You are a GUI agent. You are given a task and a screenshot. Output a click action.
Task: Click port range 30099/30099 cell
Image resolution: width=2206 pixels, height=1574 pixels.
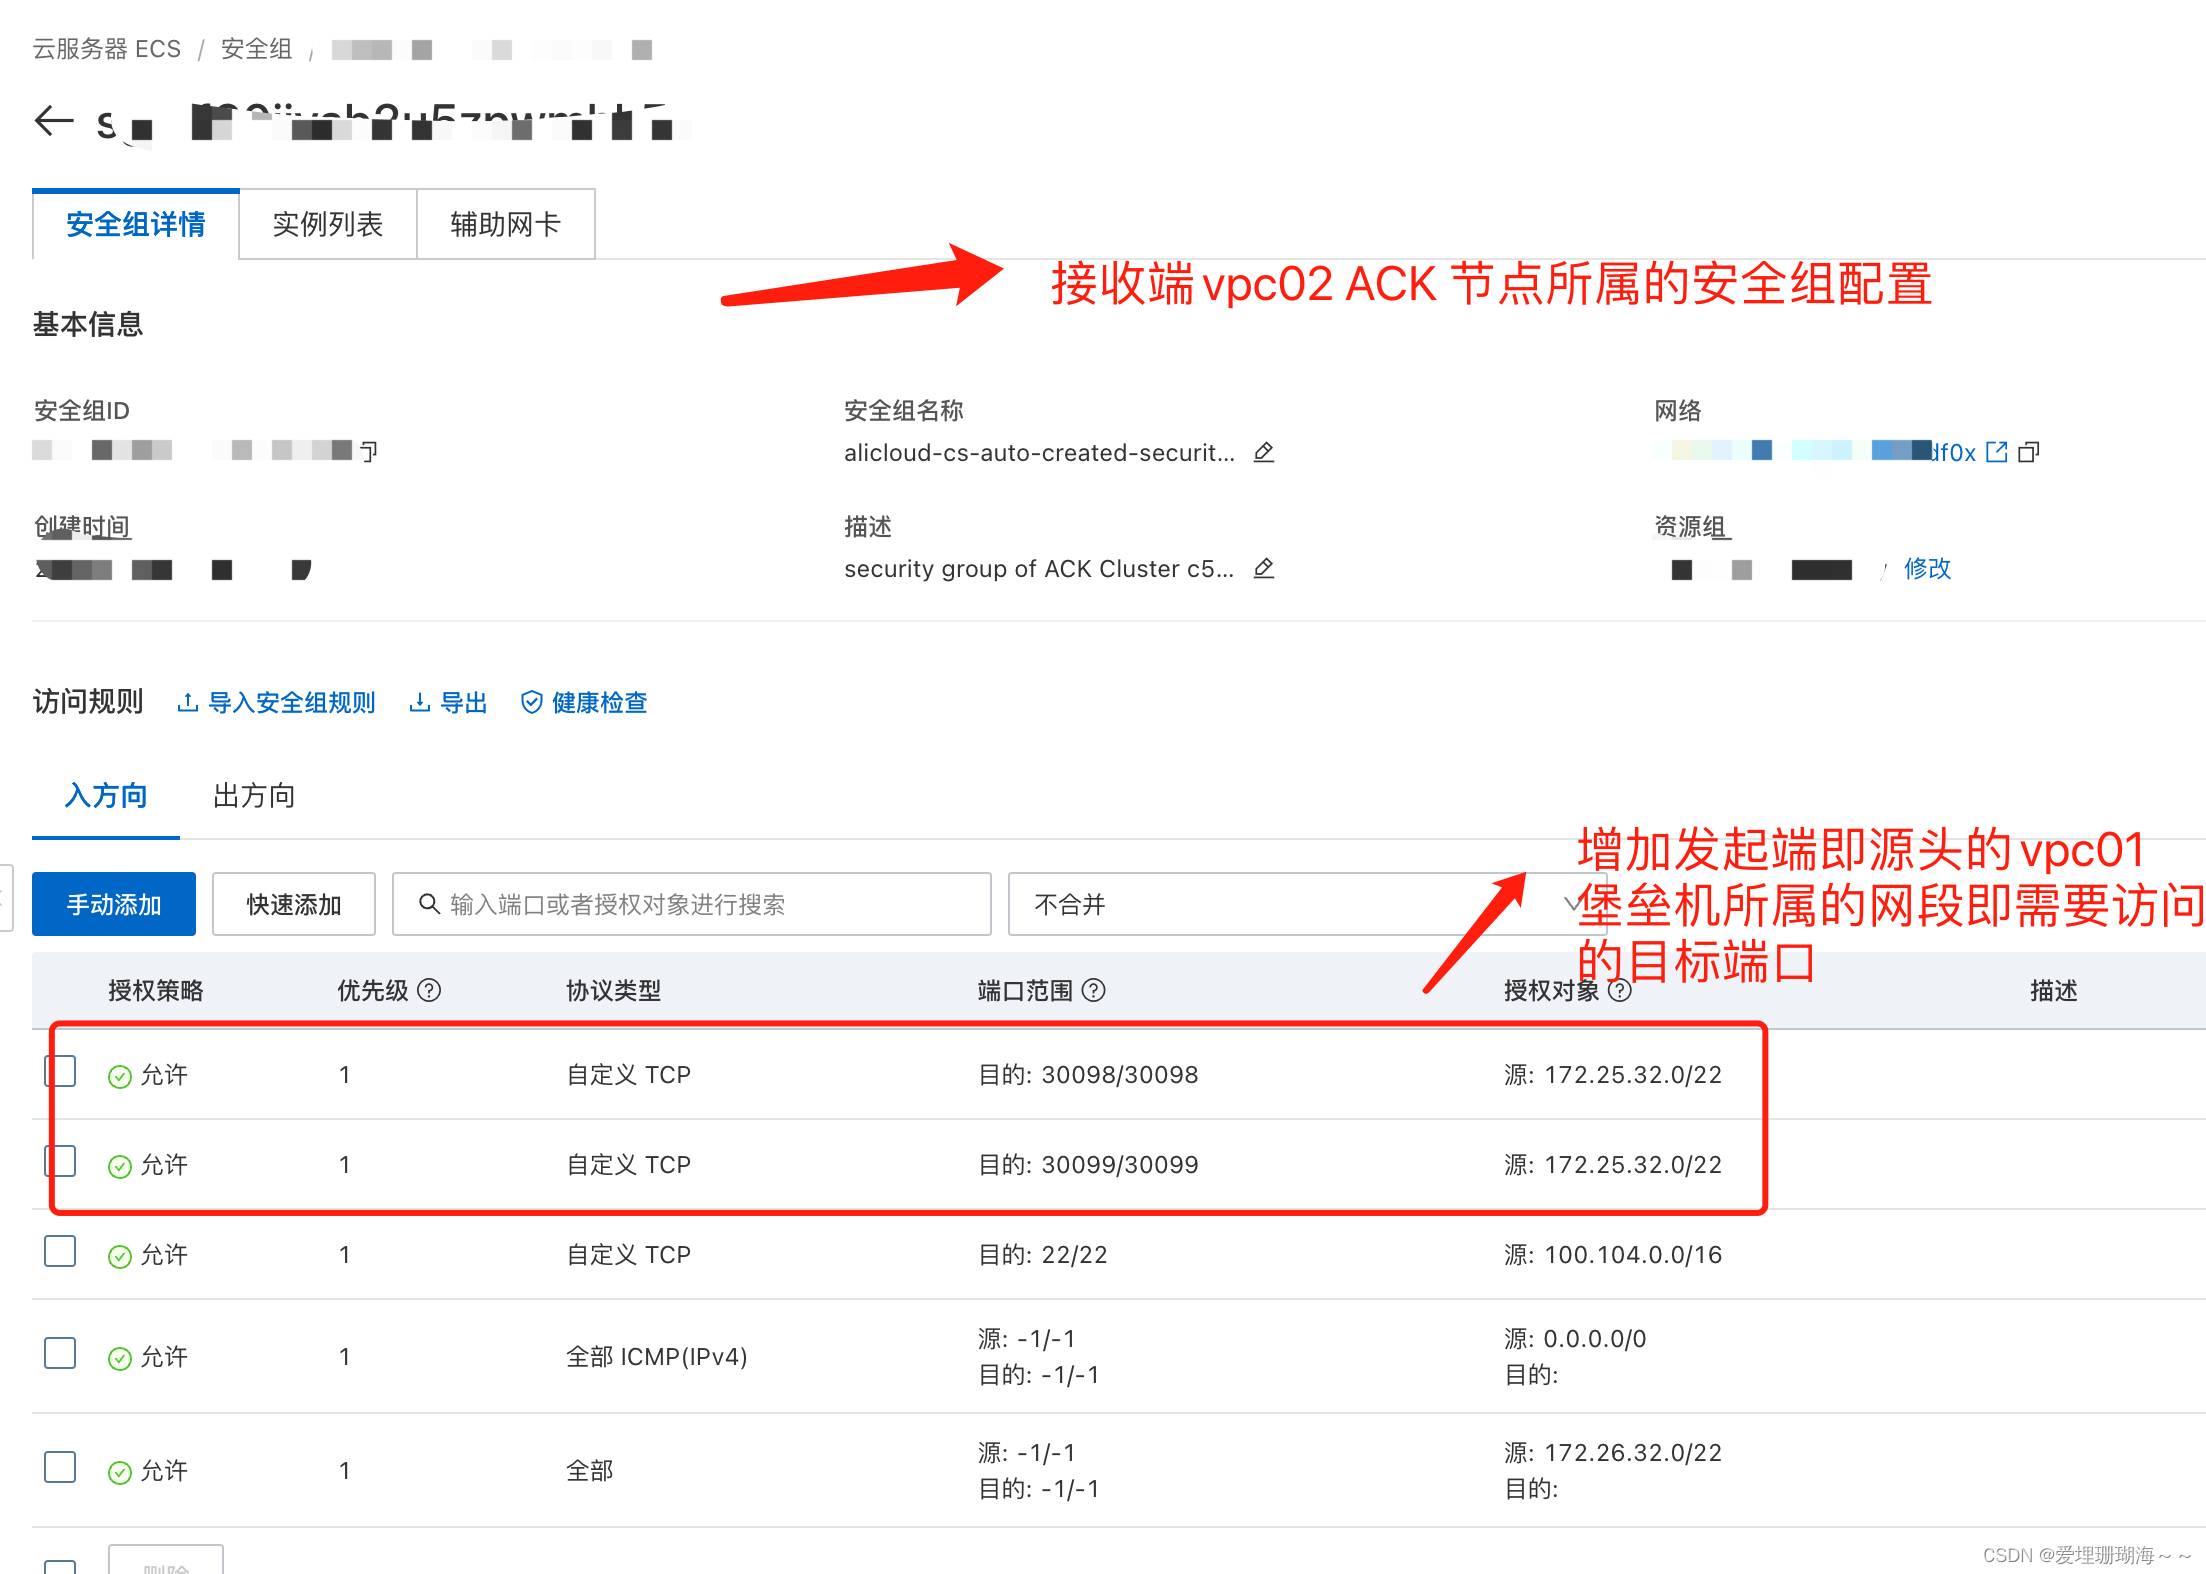click(1088, 1165)
